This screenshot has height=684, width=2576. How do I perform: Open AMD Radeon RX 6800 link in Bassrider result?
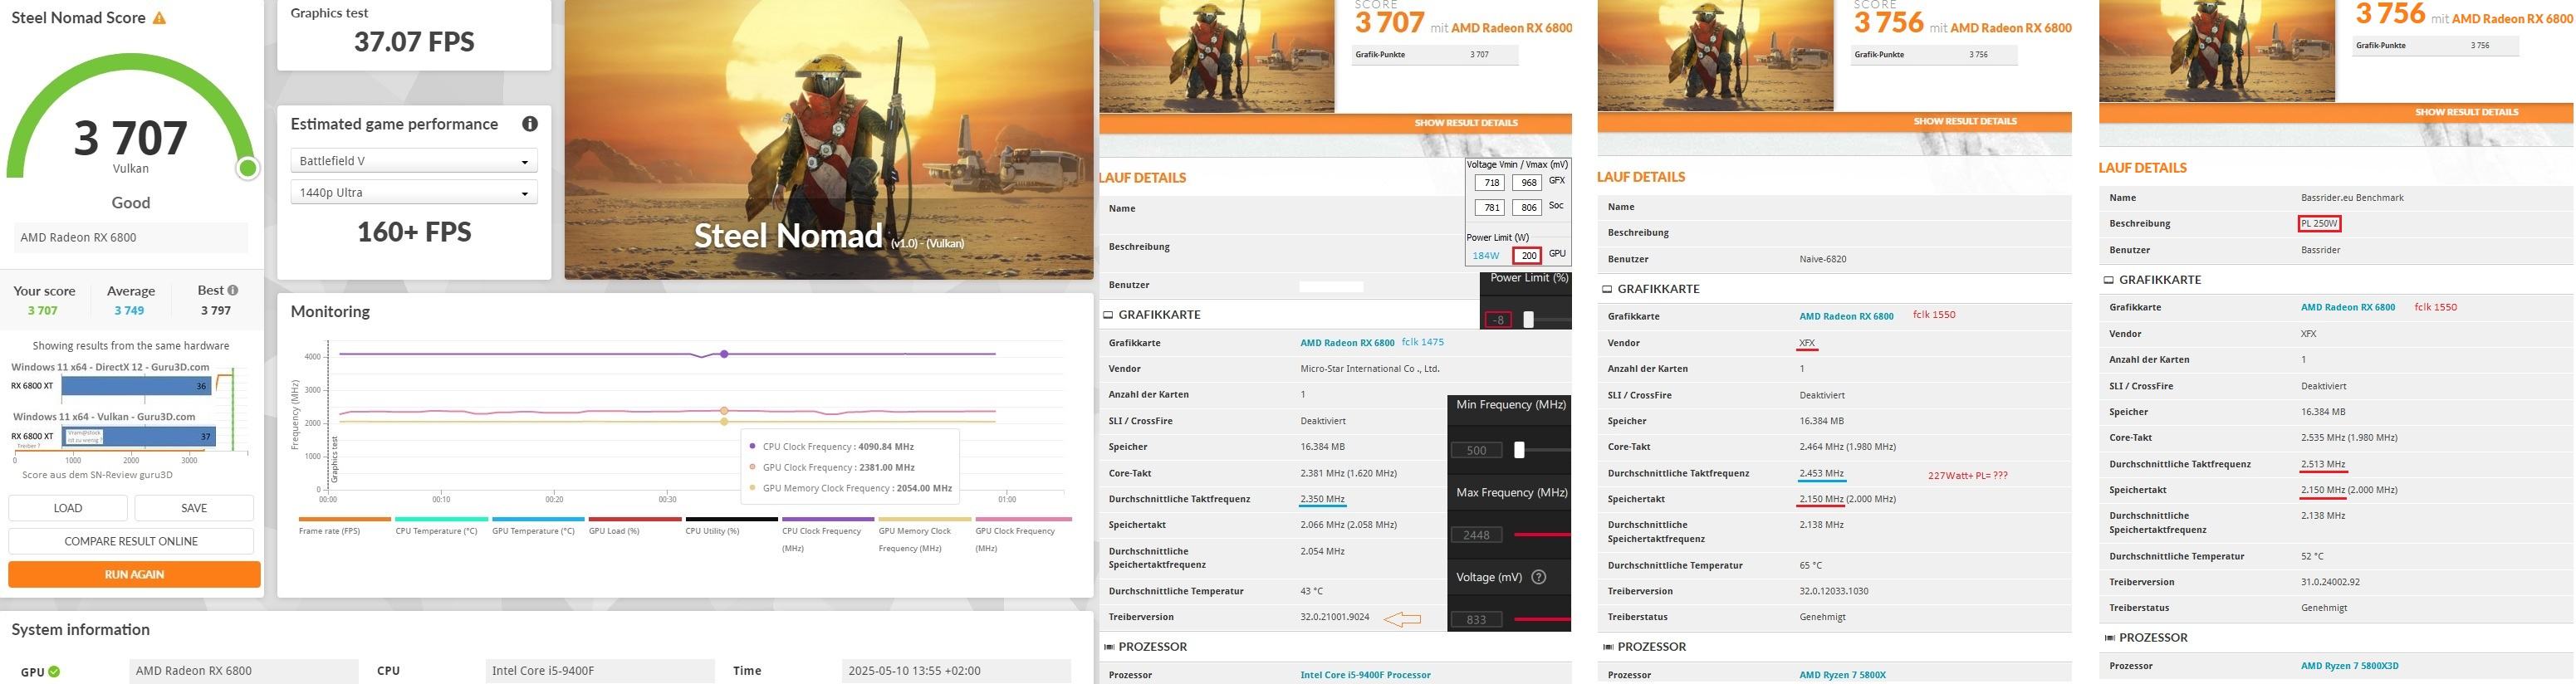point(2348,307)
